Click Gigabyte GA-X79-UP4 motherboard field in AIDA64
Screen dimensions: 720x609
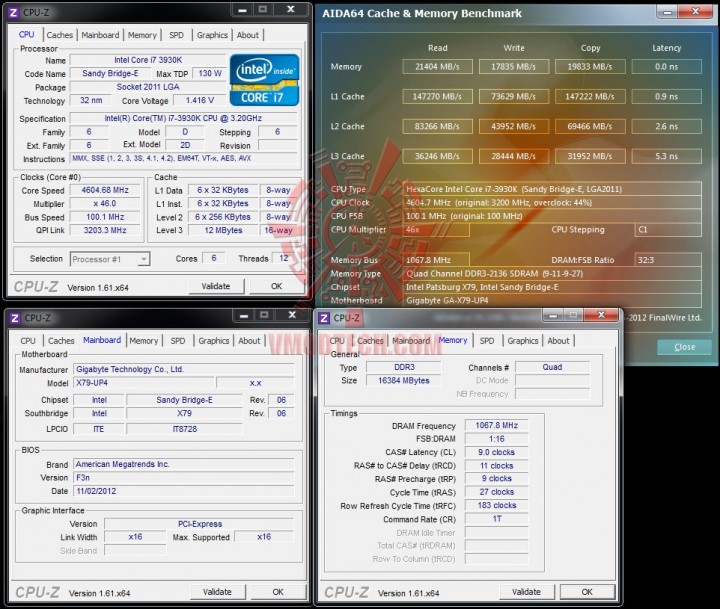click(552, 300)
